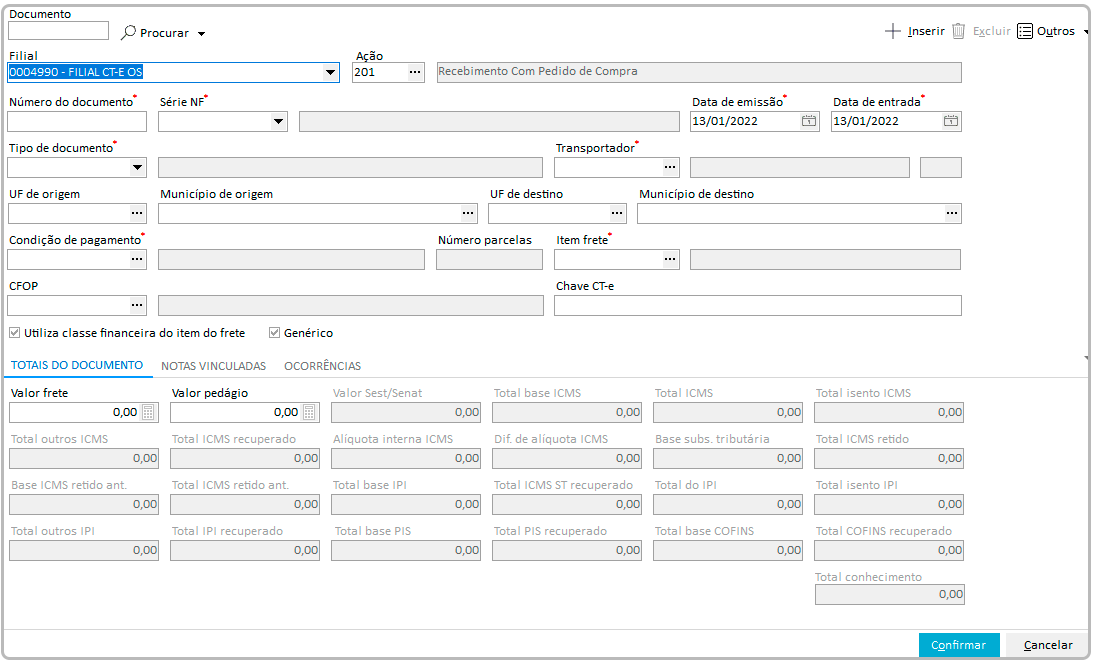The width and height of the screenshot is (1093, 662).
Task: Click the Inserir plus icon
Action: coord(892,31)
